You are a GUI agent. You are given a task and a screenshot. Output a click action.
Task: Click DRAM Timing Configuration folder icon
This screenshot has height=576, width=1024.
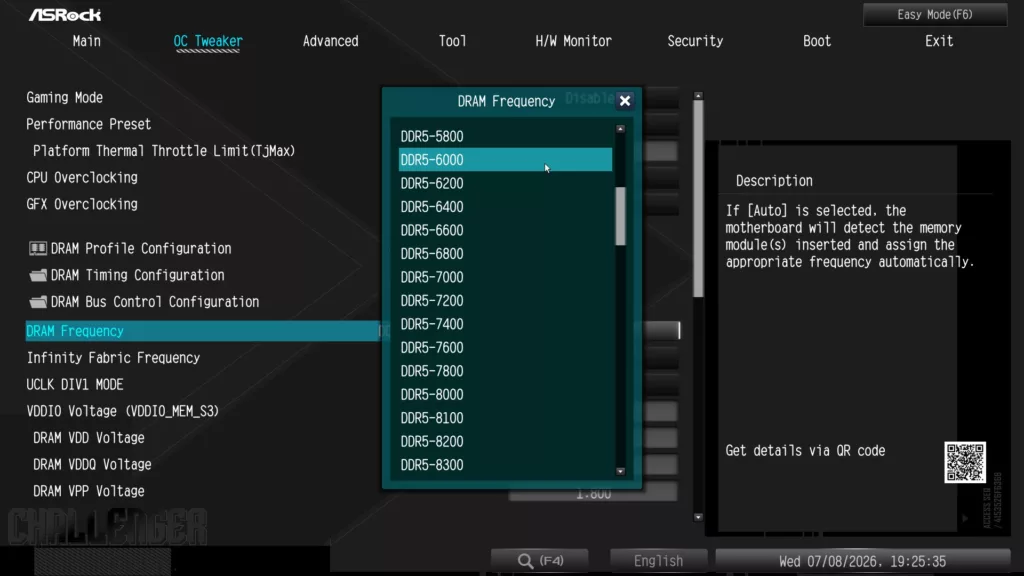tap(38, 275)
